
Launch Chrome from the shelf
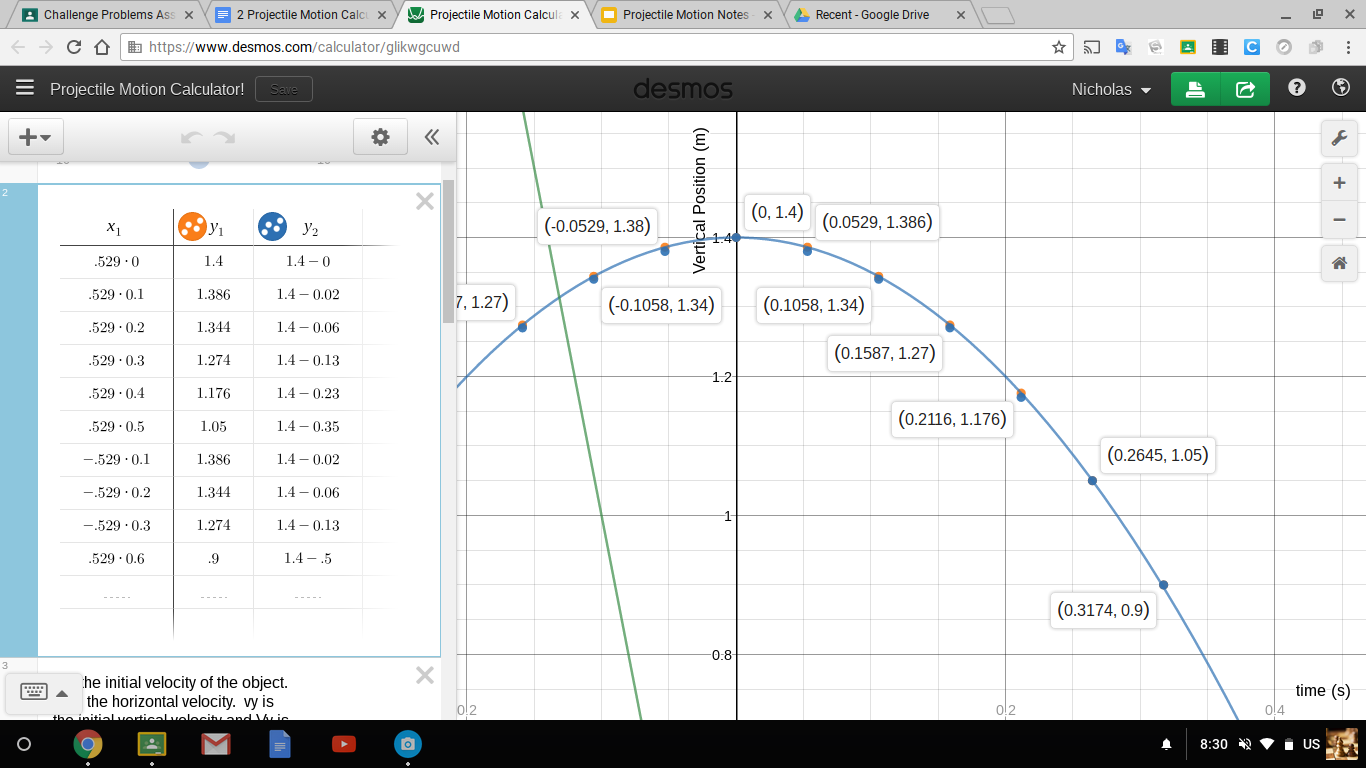[88, 744]
